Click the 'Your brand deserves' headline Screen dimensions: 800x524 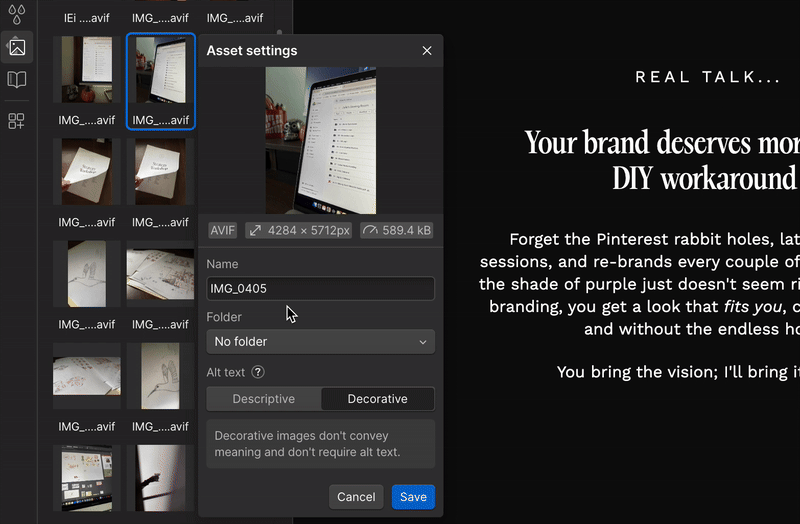tap(662, 160)
